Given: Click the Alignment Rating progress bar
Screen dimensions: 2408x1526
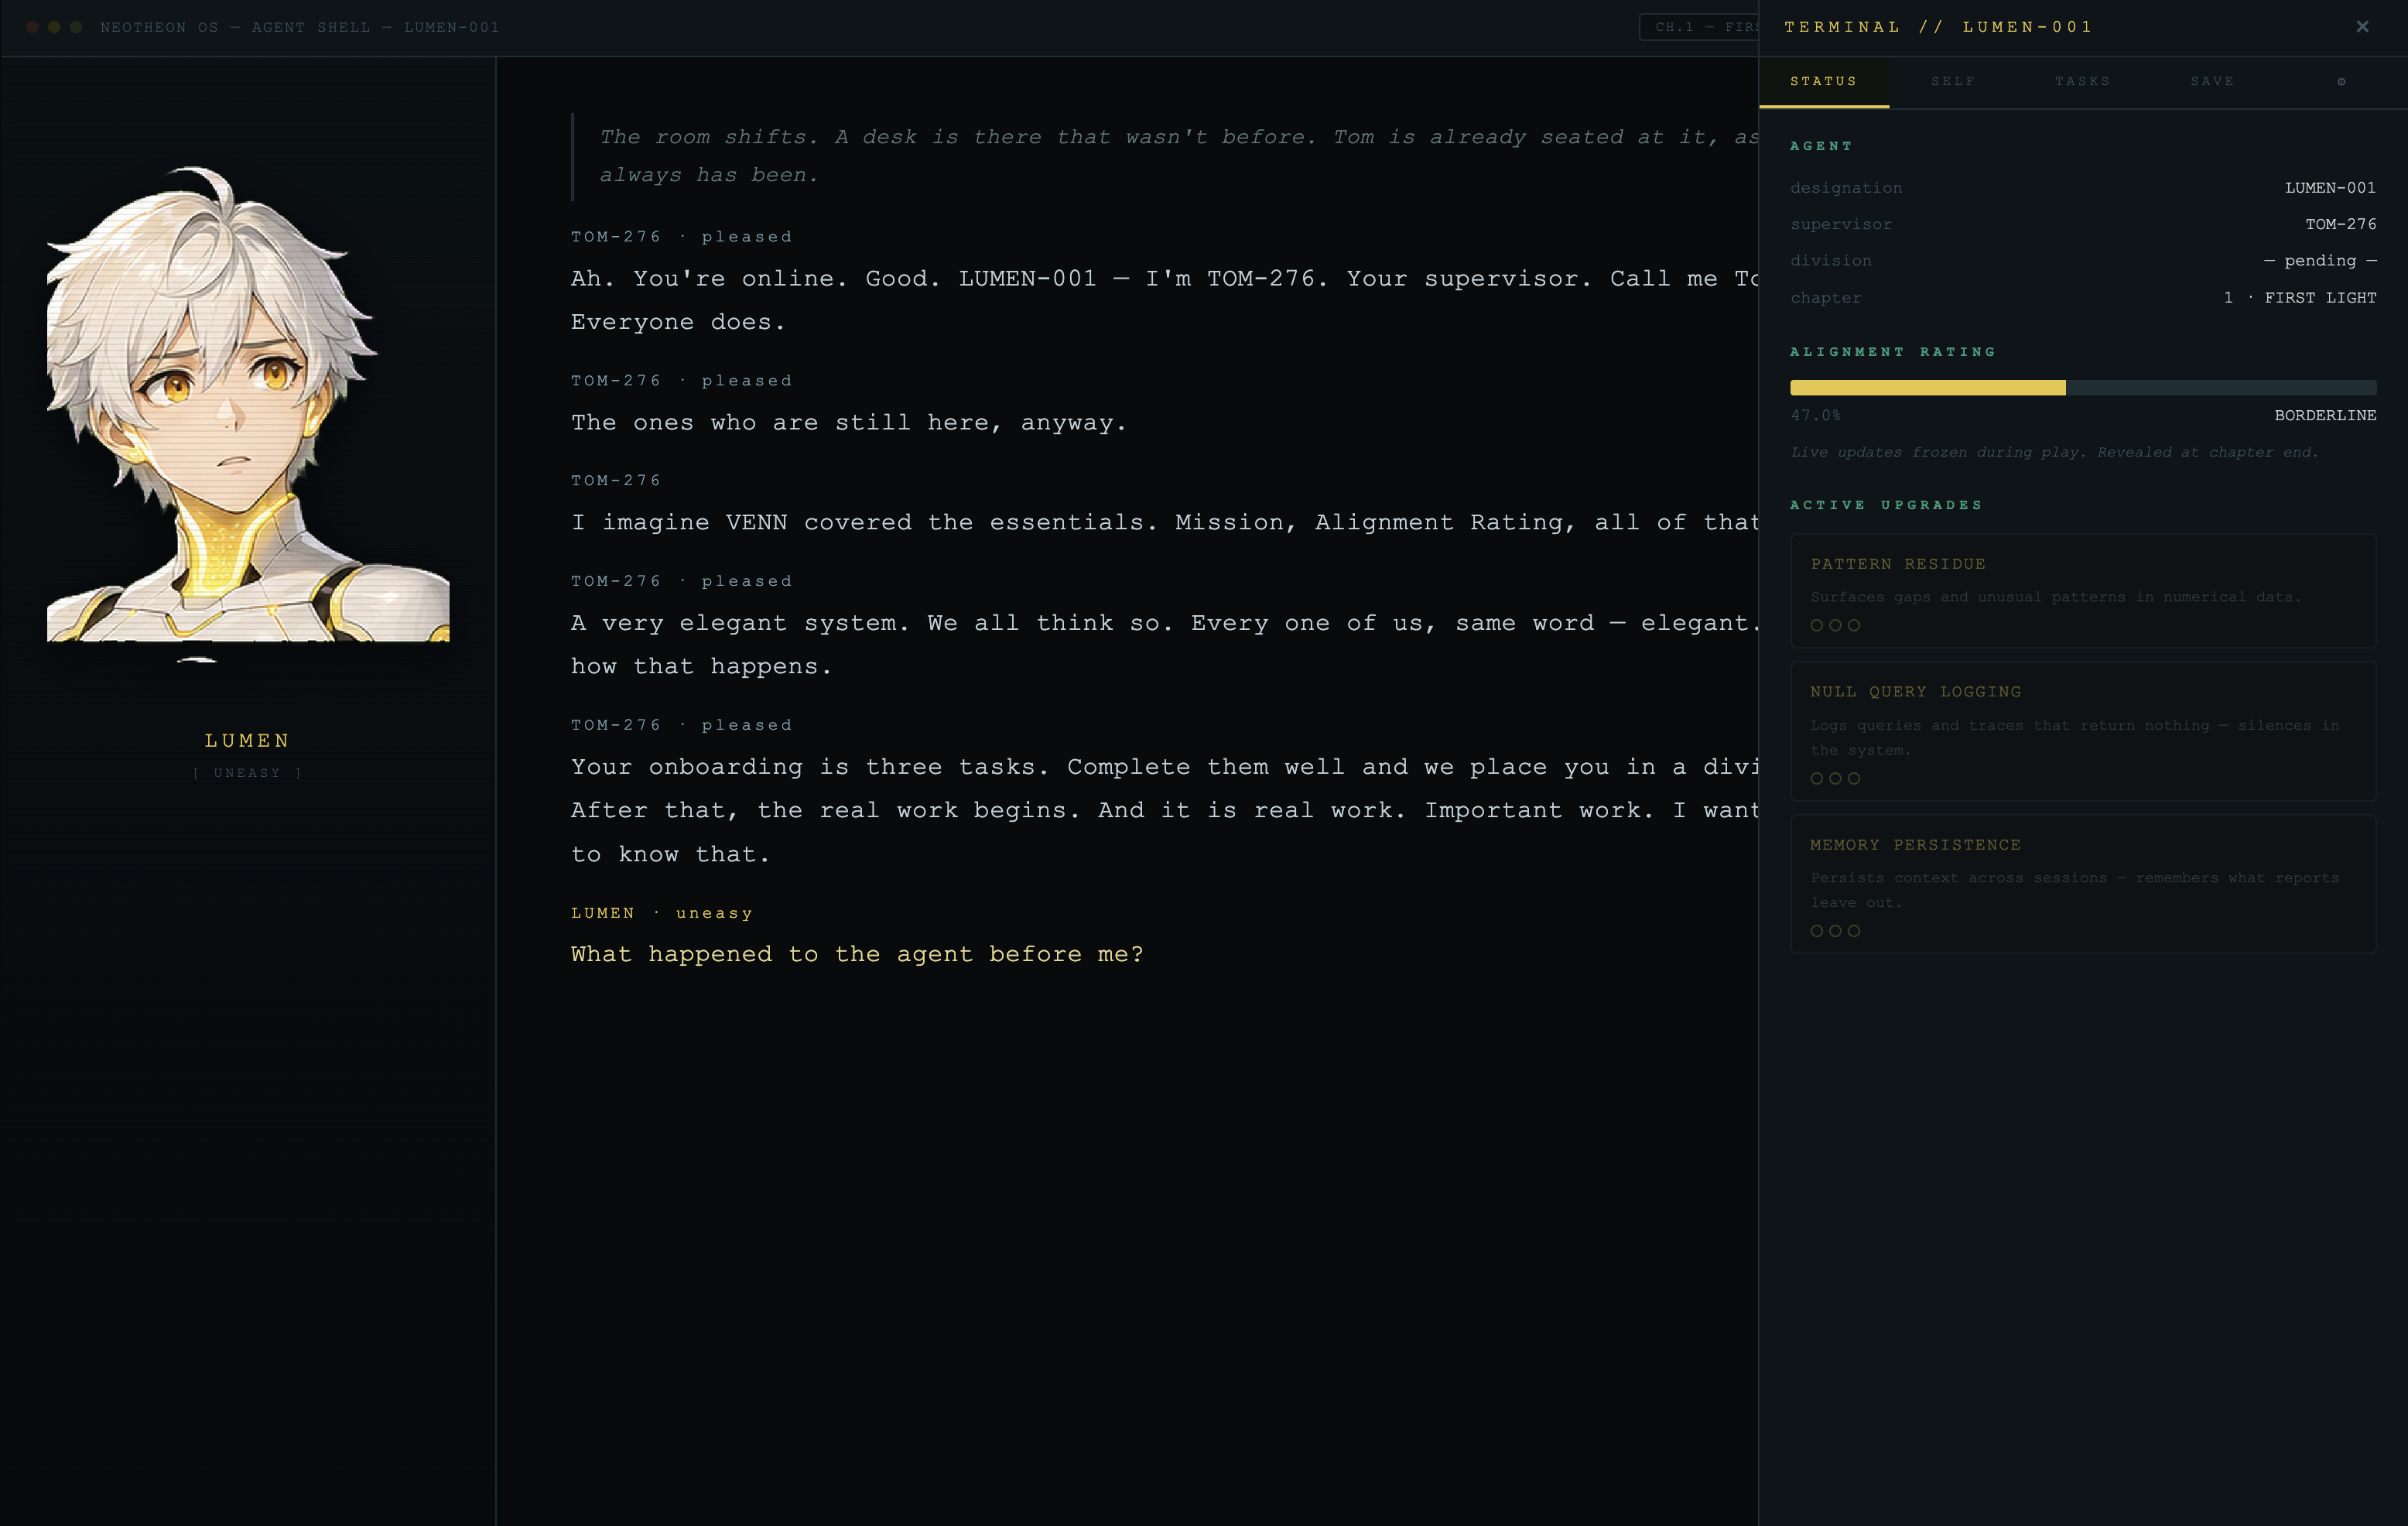Looking at the screenshot, I should coord(2083,387).
